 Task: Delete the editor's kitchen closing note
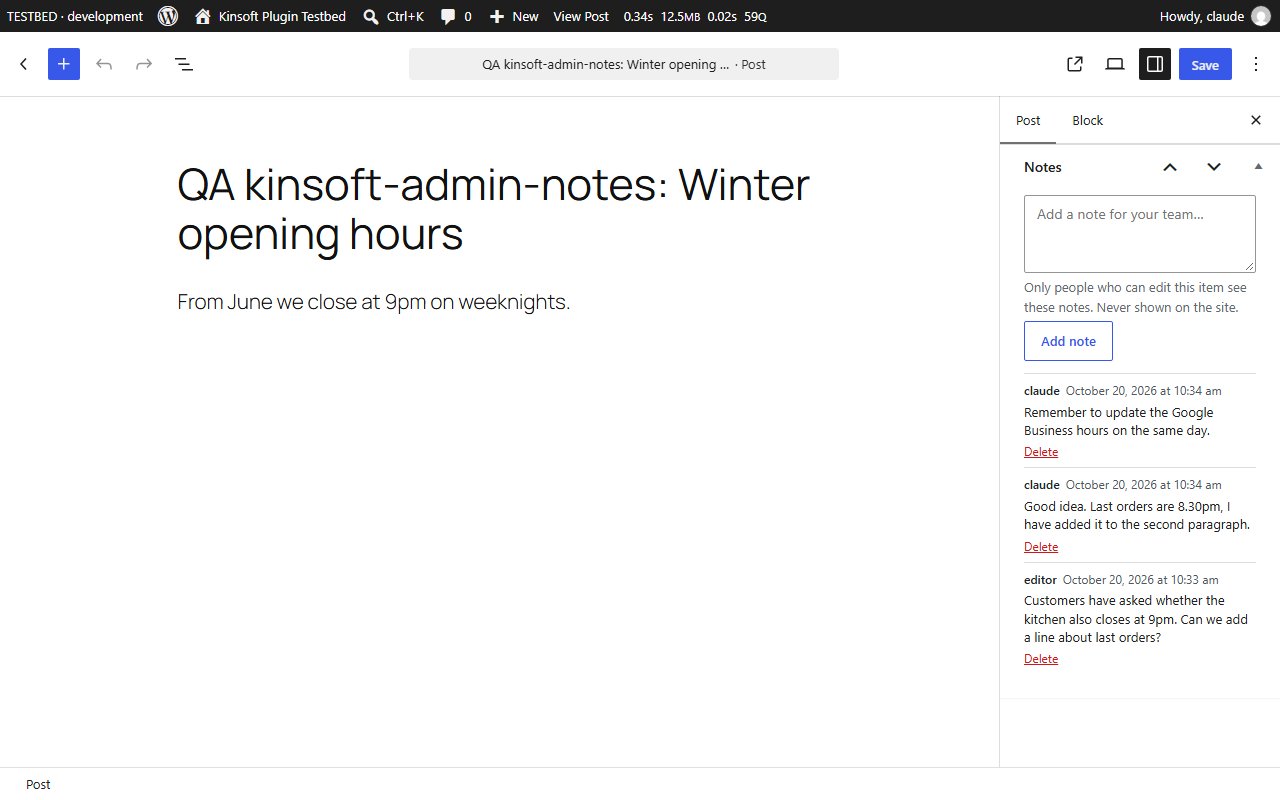click(1041, 659)
